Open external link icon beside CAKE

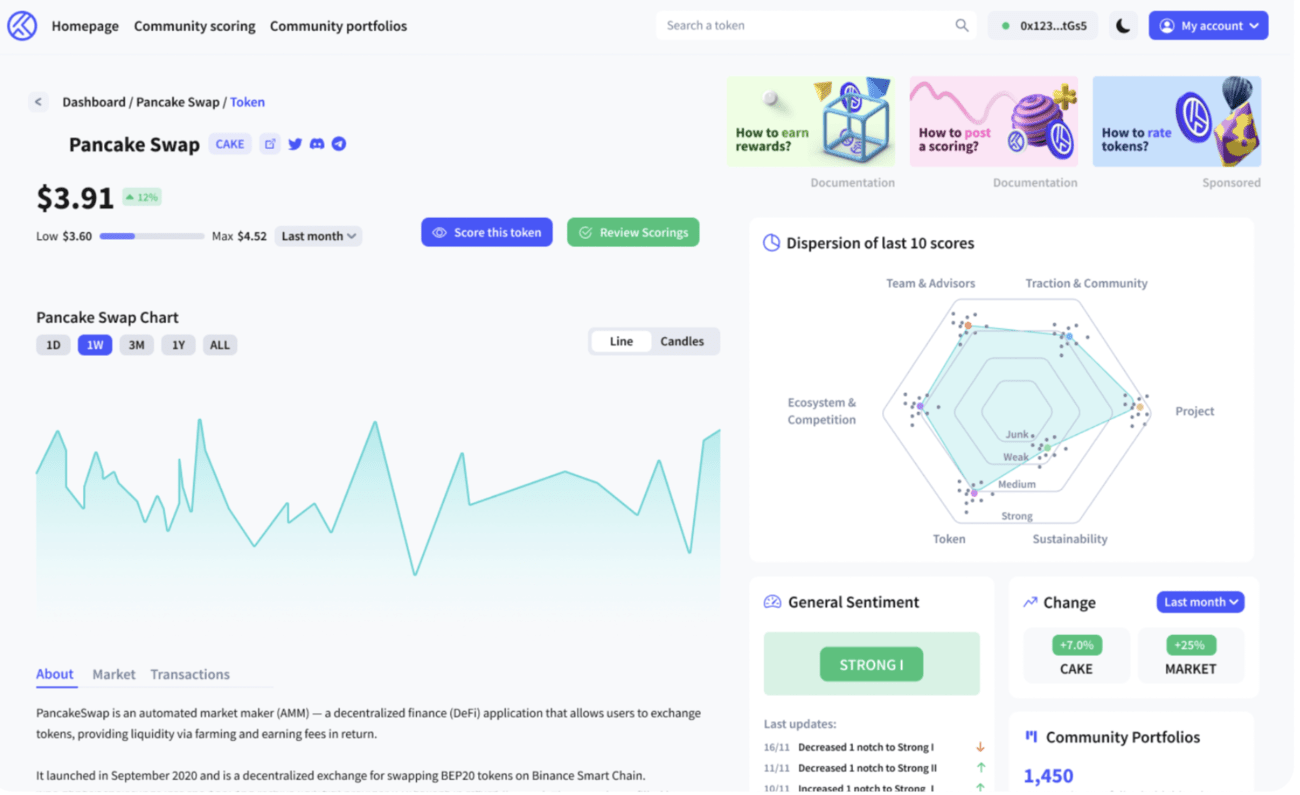[270, 144]
